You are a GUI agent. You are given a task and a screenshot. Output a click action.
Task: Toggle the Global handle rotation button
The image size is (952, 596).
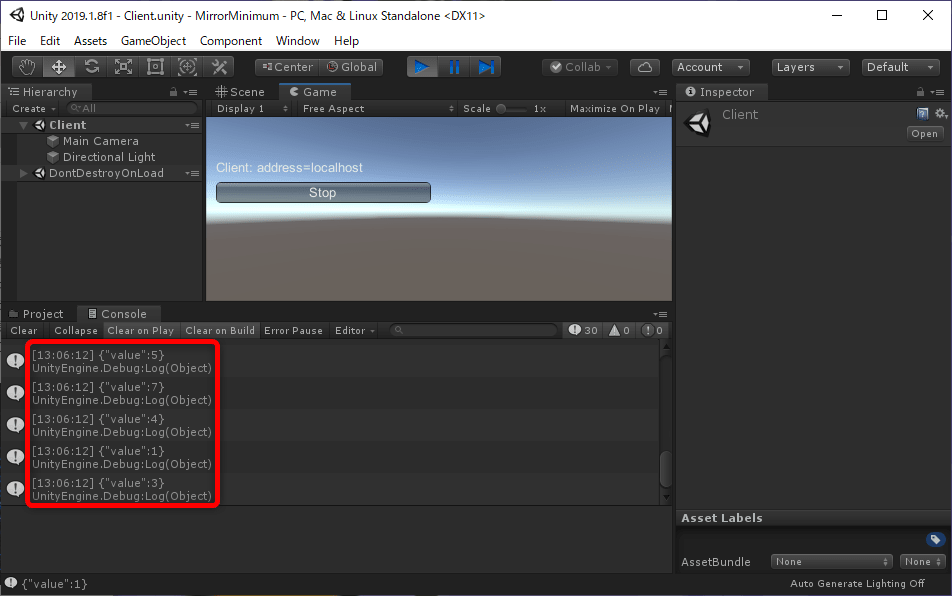pos(352,67)
